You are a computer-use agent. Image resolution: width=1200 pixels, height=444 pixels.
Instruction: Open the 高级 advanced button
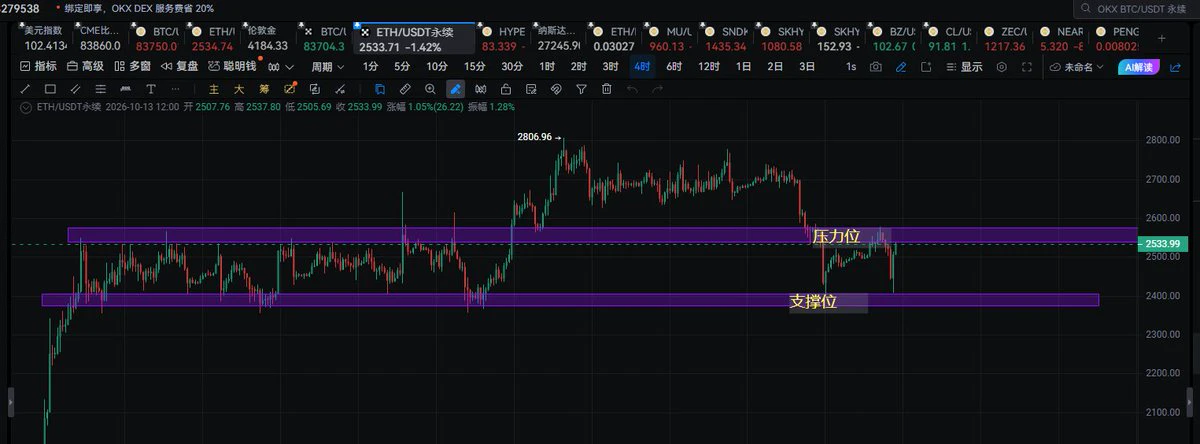click(85, 67)
